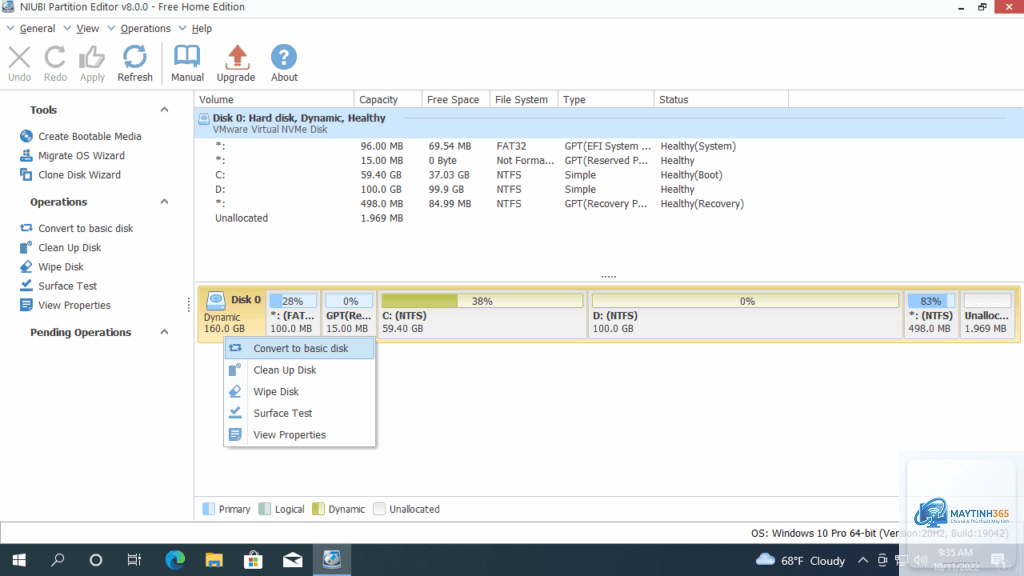Select the GPT reserved 15.00 MB block
Viewport: 1024px width, 576px height.
(349, 313)
